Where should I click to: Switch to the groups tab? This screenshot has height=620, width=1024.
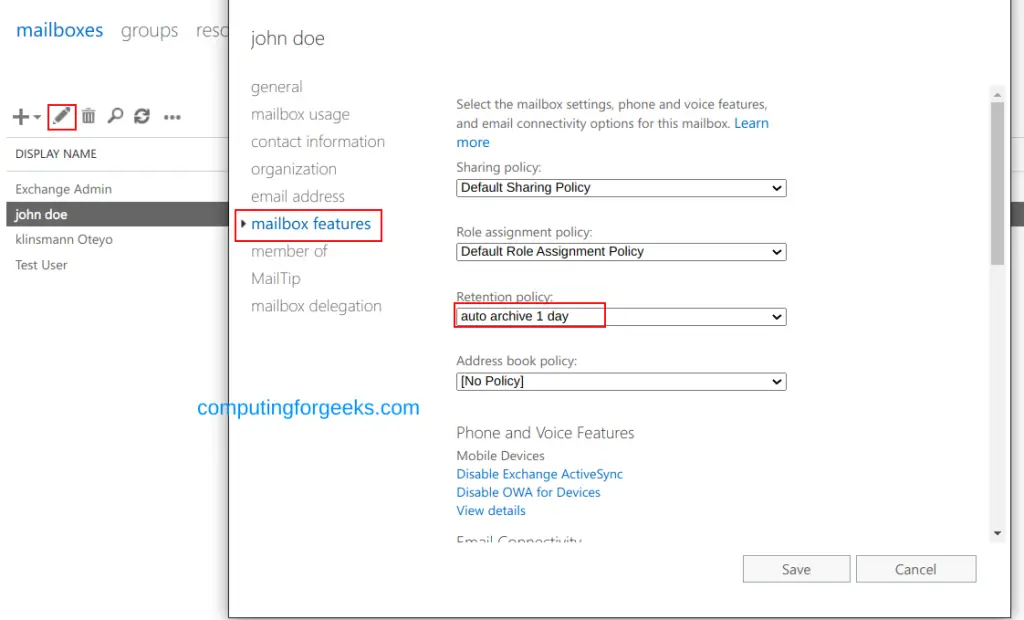(149, 31)
